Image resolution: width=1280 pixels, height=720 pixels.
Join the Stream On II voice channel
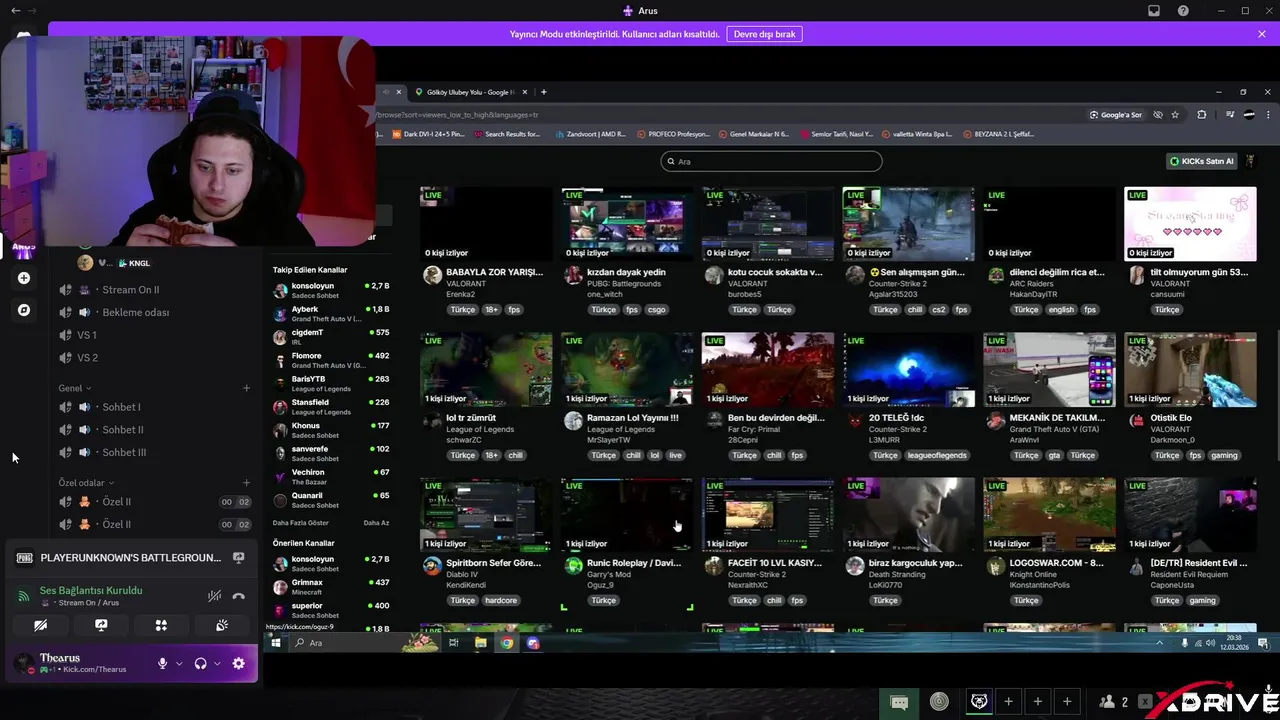[x=154, y=290]
